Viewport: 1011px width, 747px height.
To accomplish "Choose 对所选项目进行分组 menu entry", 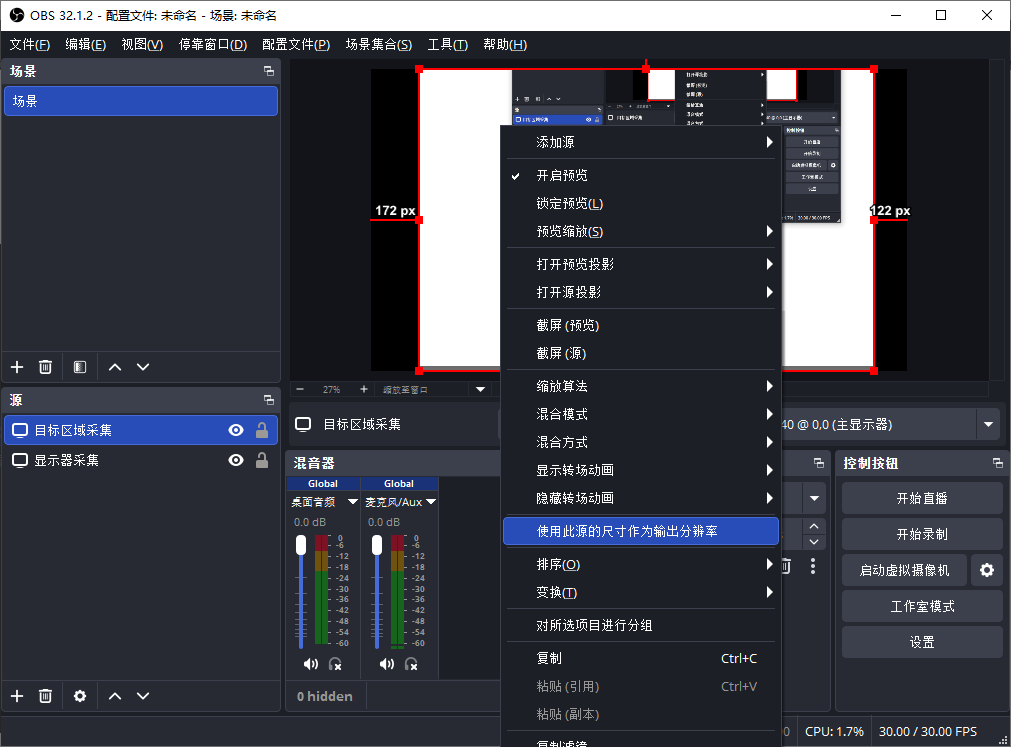I will click(x=641, y=625).
